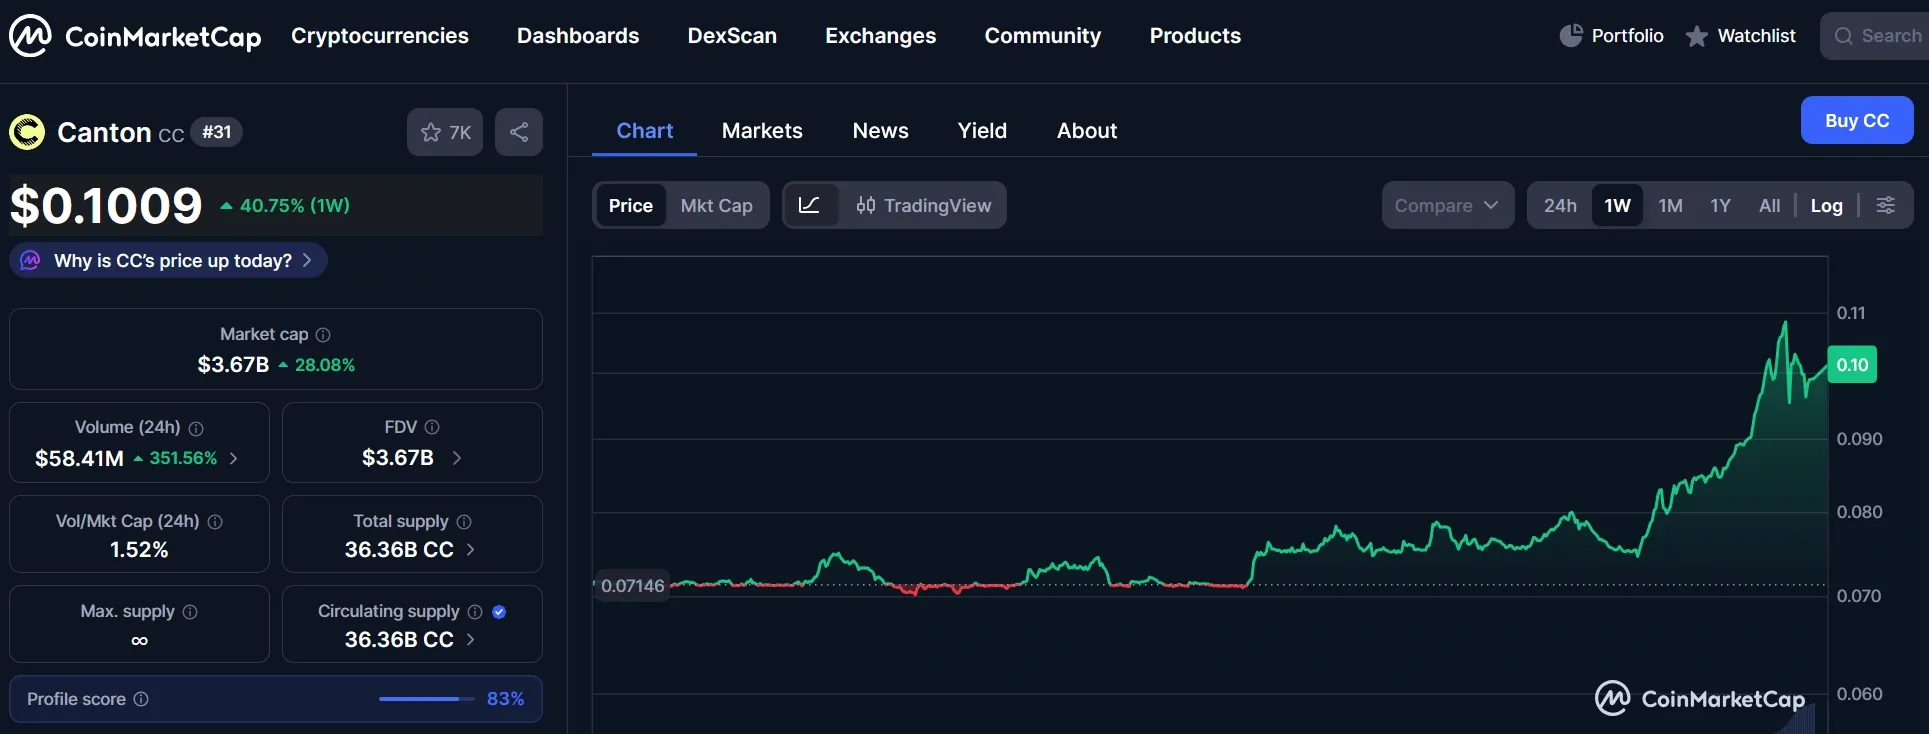Set chart range to All

click(1769, 205)
